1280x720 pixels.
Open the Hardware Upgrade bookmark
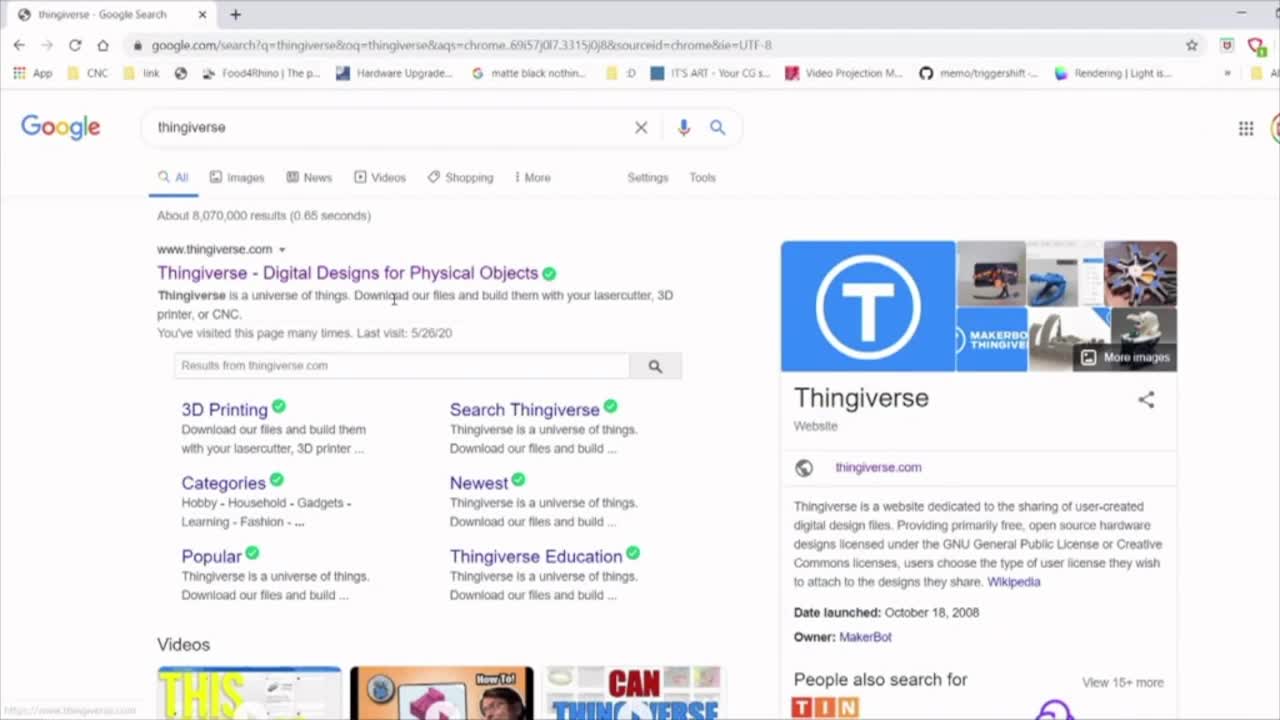[395, 73]
